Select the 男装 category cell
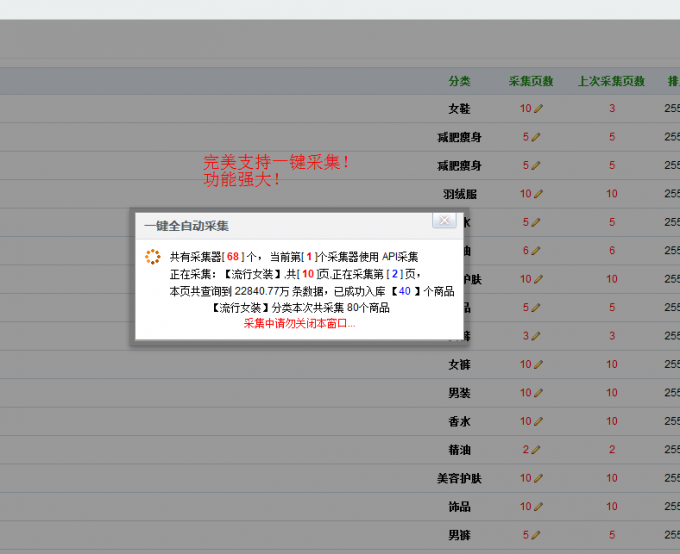The width and height of the screenshot is (680, 554). [459, 393]
